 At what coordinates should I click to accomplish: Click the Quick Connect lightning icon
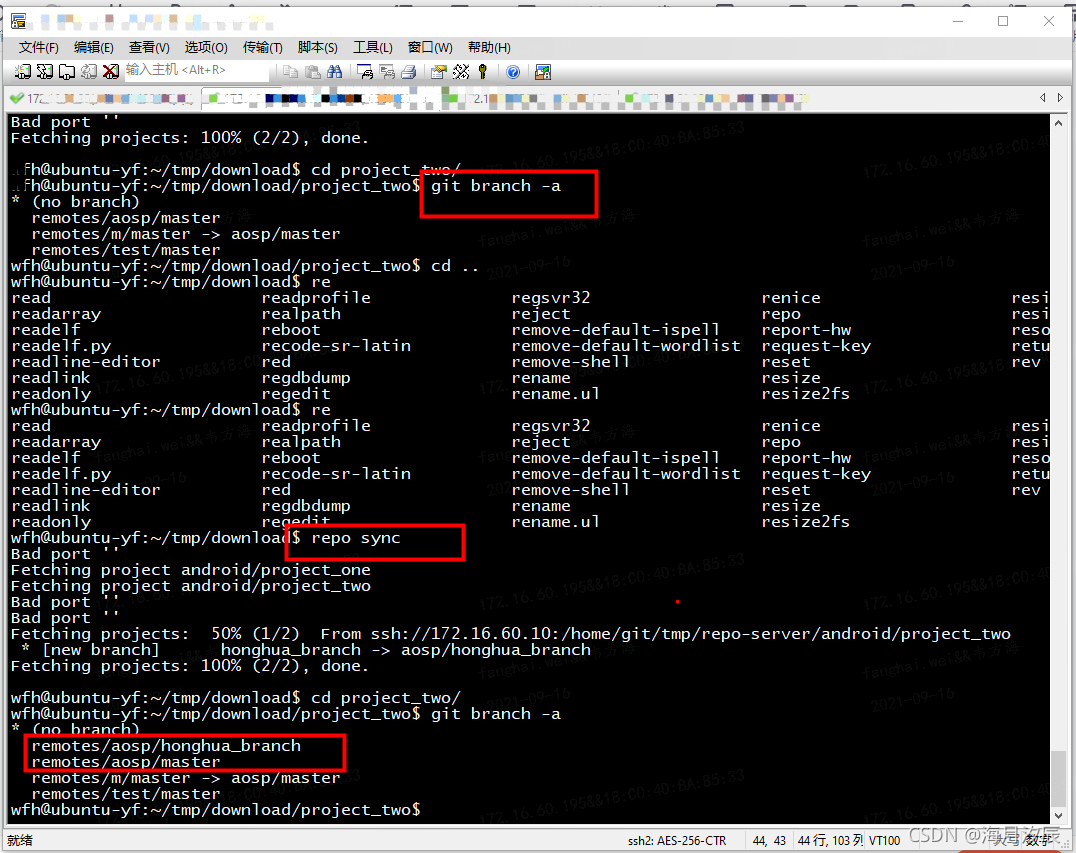point(45,71)
